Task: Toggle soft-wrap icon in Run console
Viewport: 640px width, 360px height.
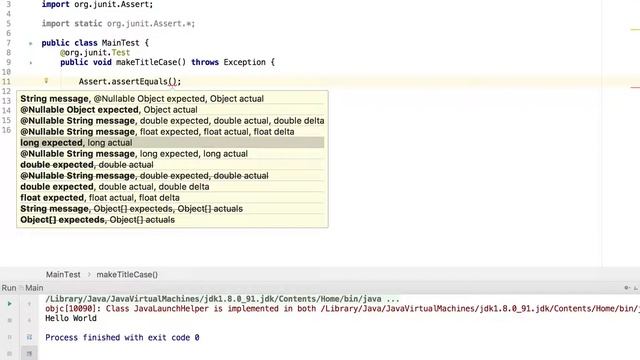Action: (x=29, y=337)
